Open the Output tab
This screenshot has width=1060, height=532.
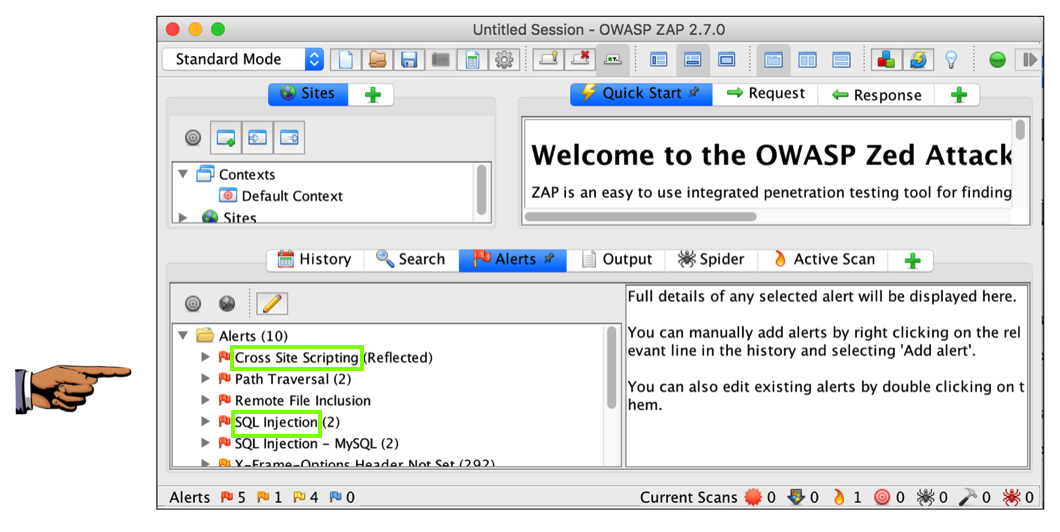pos(617,260)
